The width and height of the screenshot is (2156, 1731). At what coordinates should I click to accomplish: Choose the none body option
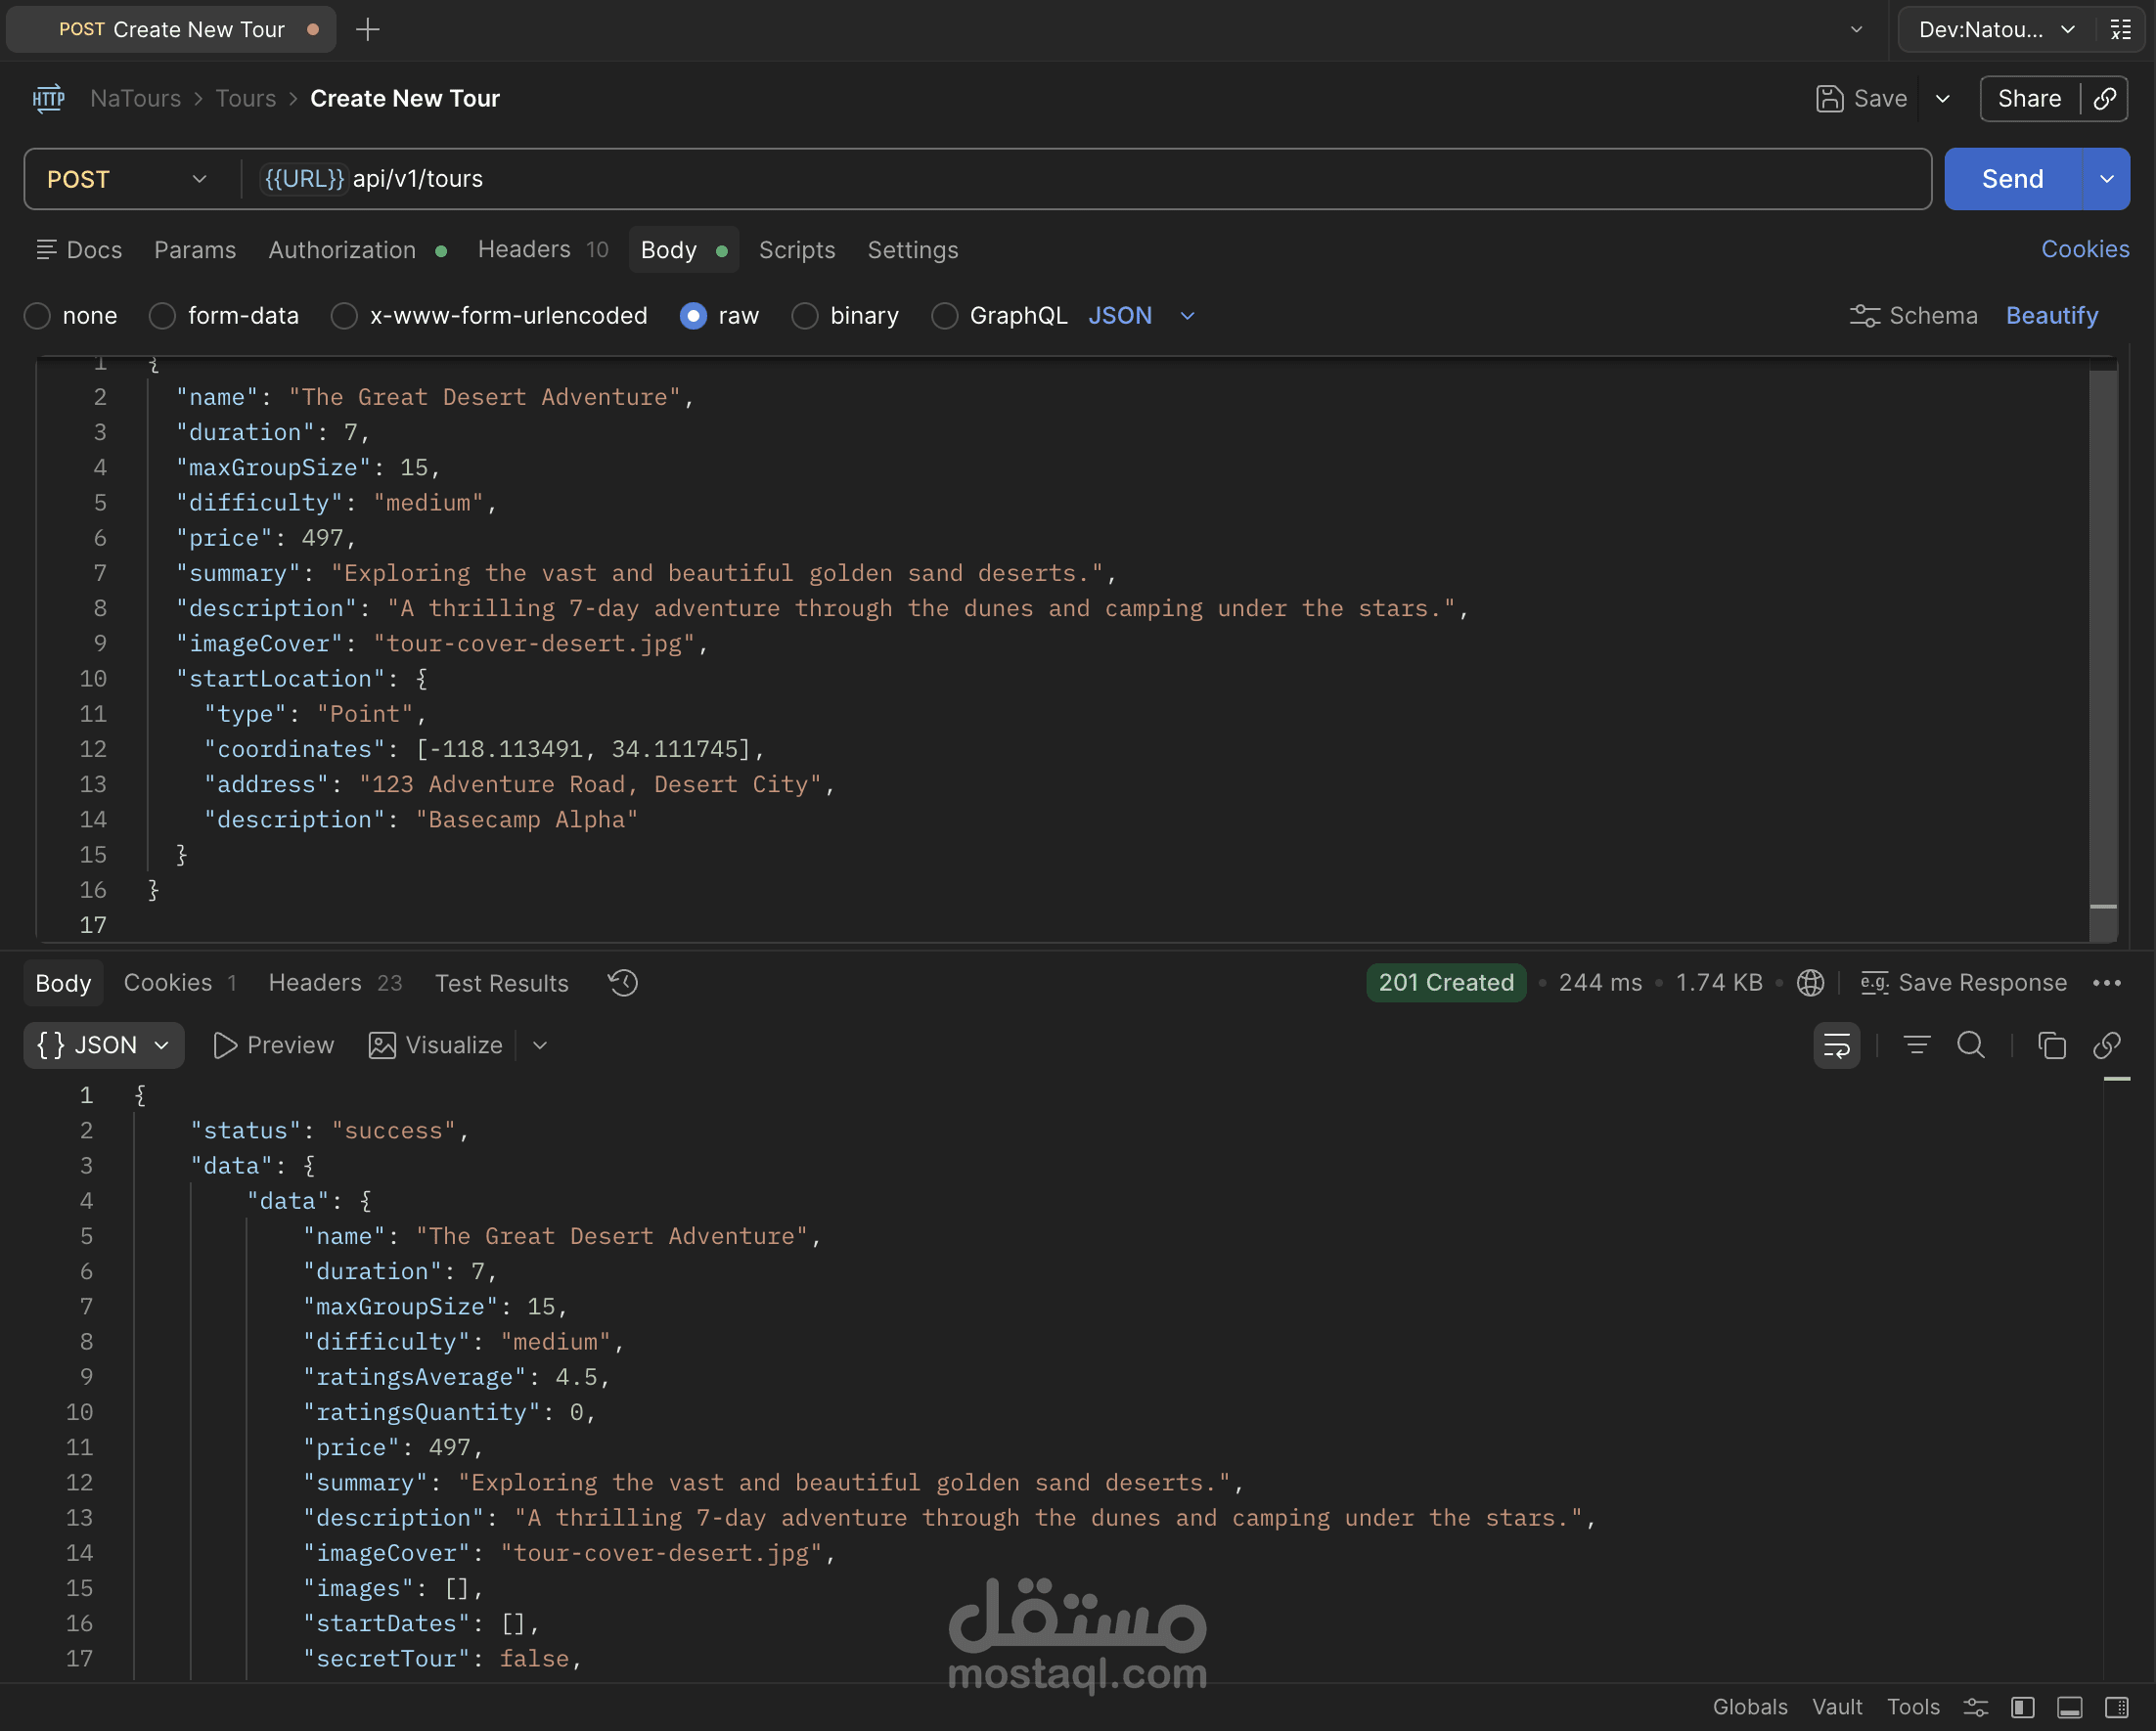tap(38, 316)
